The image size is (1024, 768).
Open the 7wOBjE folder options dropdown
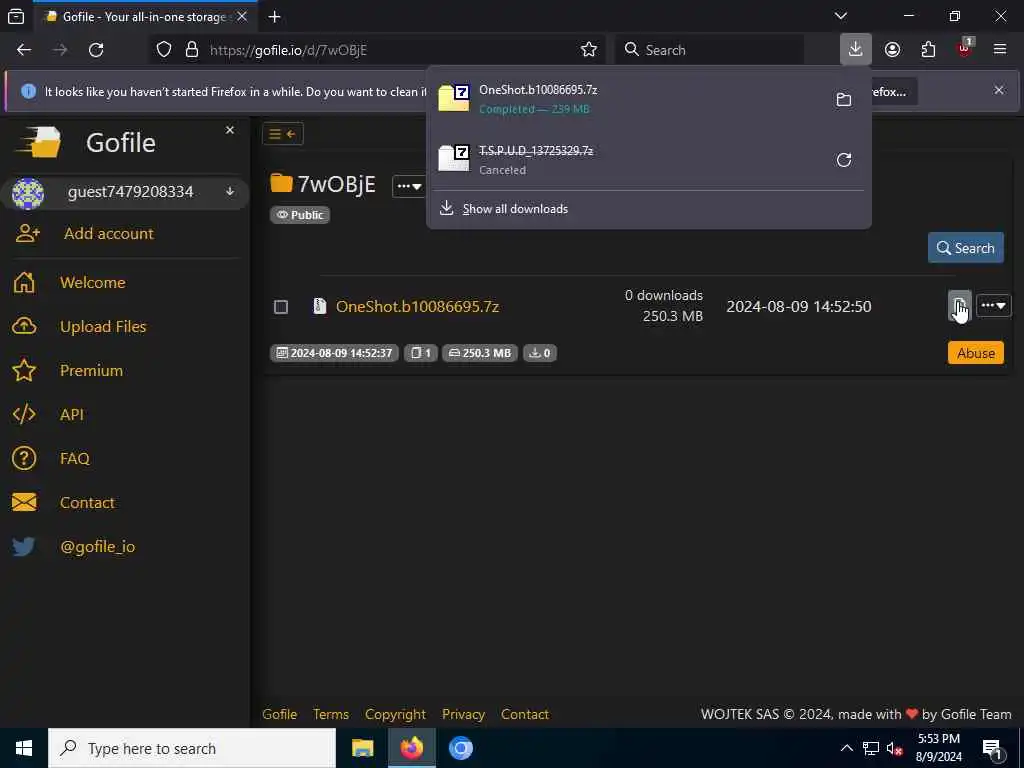409,186
